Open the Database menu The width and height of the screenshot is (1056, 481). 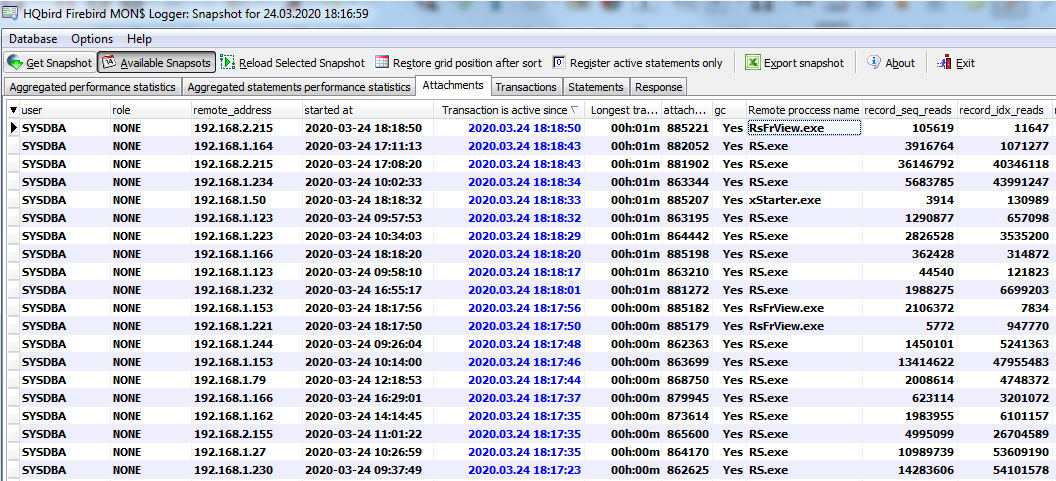pos(33,39)
